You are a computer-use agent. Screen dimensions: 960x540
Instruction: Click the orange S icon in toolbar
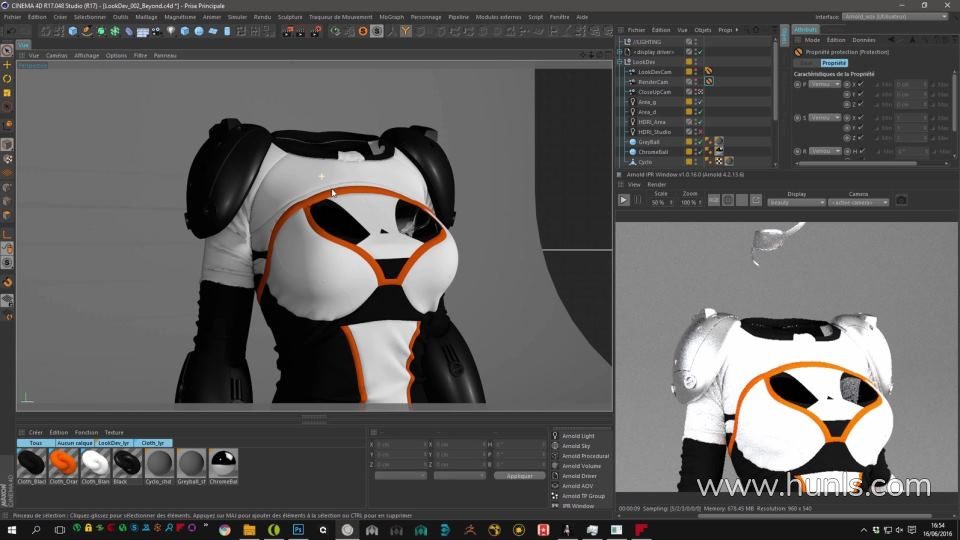coord(363,31)
